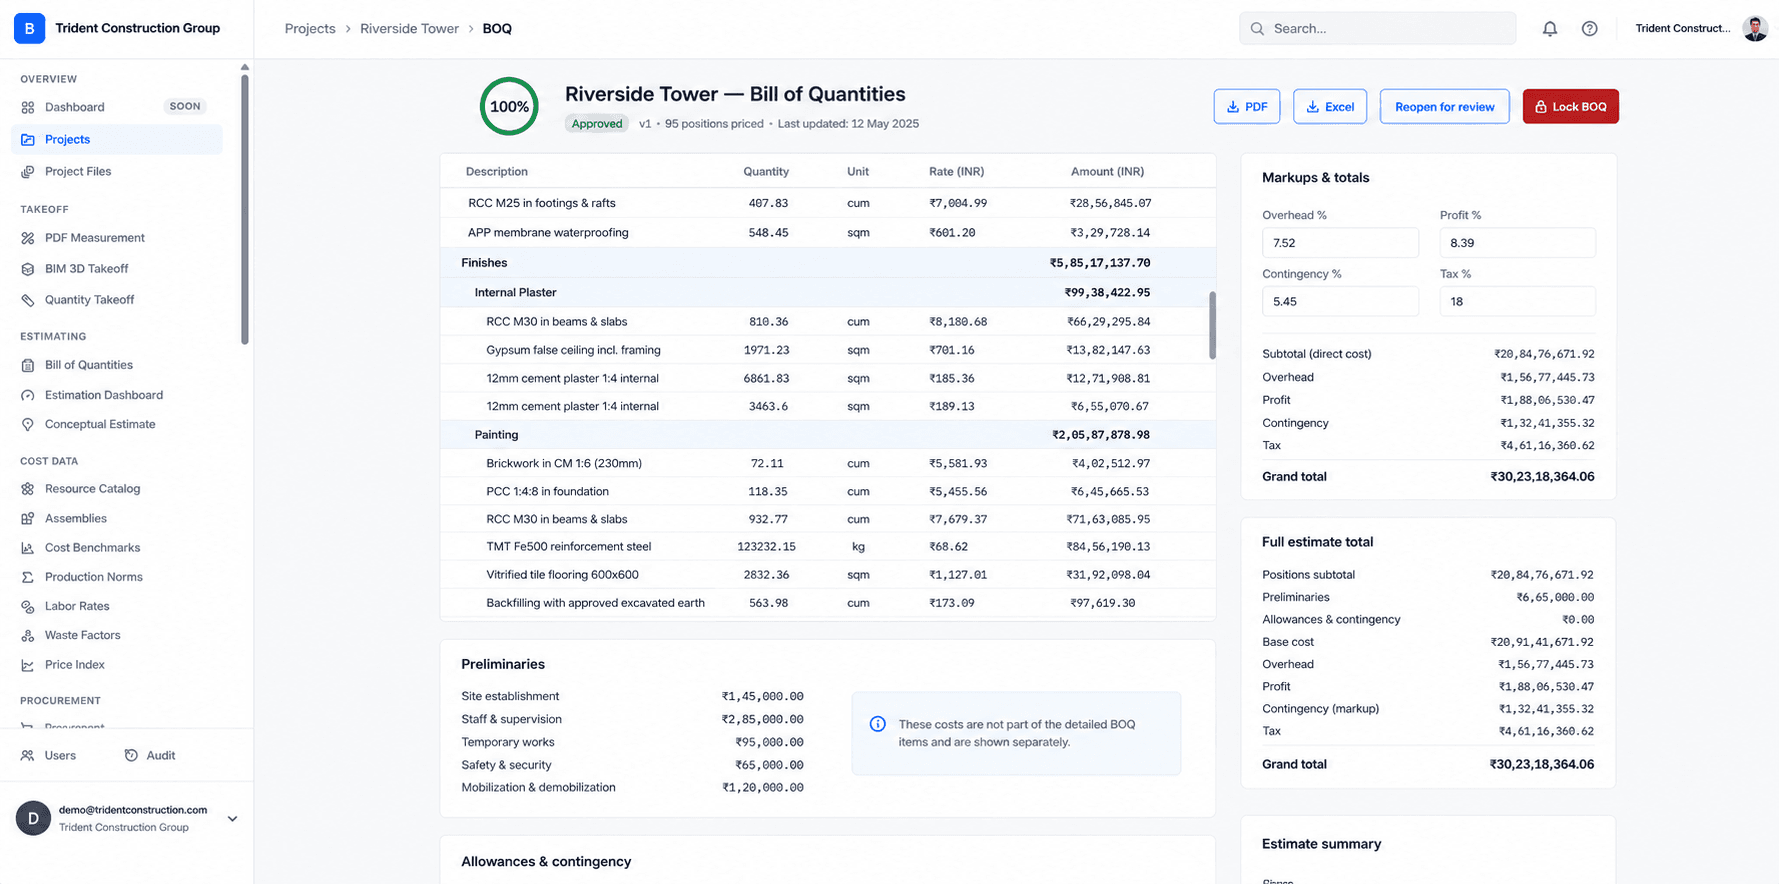Collapse the Painting subsection row
The width and height of the screenshot is (1779, 884).
(x=828, y=435)
